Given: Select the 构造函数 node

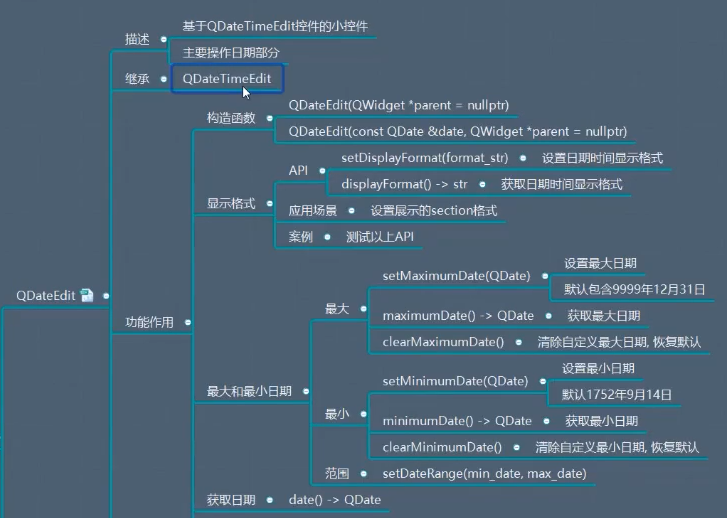Looking at the screenshot, I should (x=231, y=118).
